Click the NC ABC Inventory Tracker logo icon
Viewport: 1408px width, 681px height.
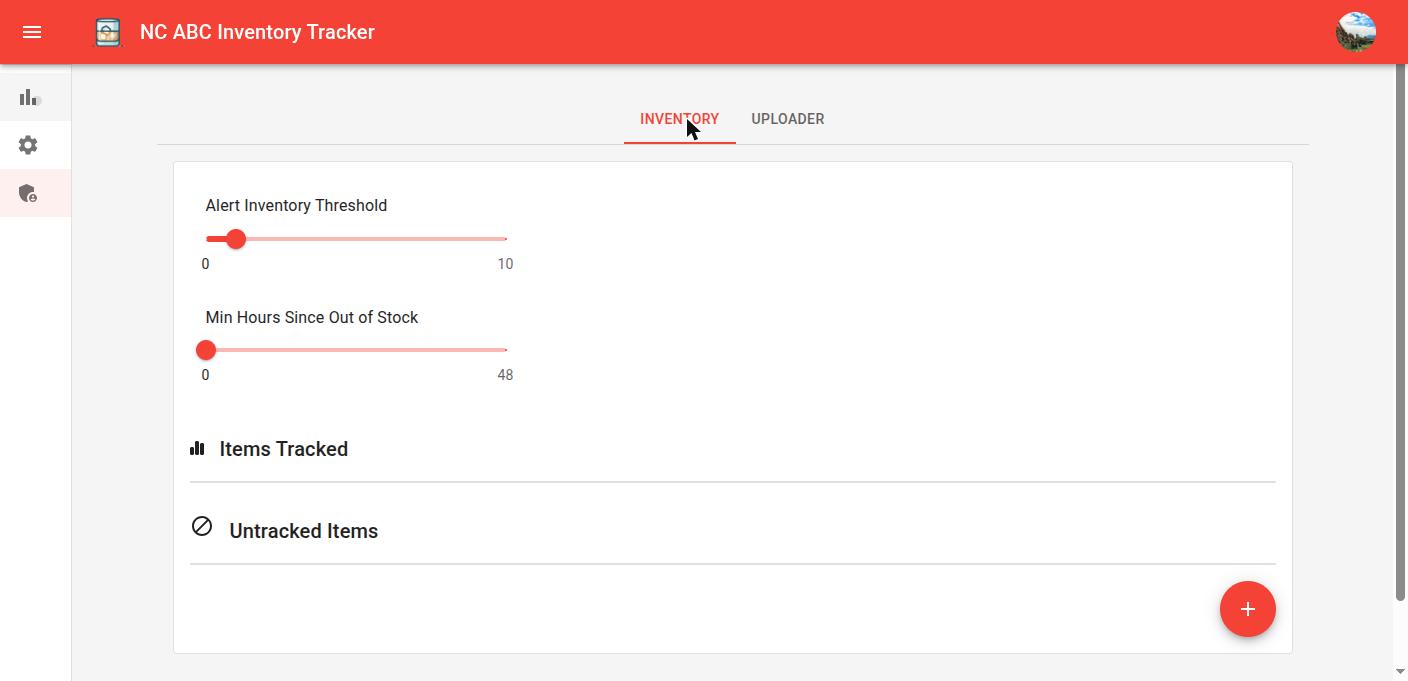[108, 32]
